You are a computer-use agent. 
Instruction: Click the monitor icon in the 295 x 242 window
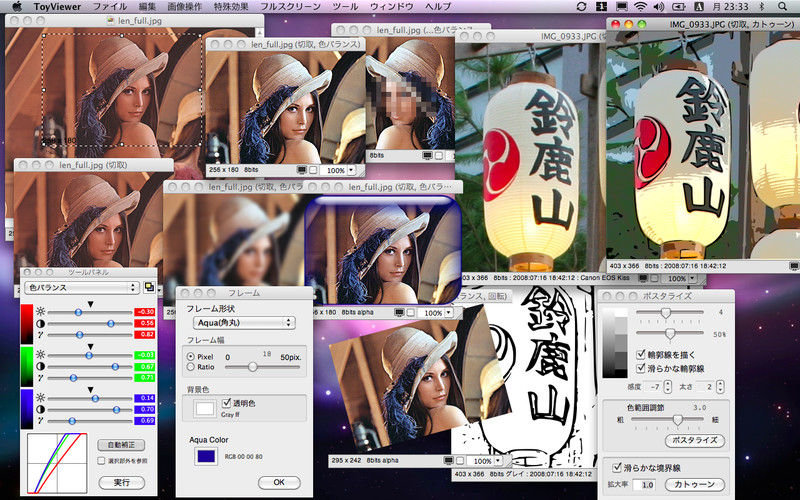click(x=448, y=461)
